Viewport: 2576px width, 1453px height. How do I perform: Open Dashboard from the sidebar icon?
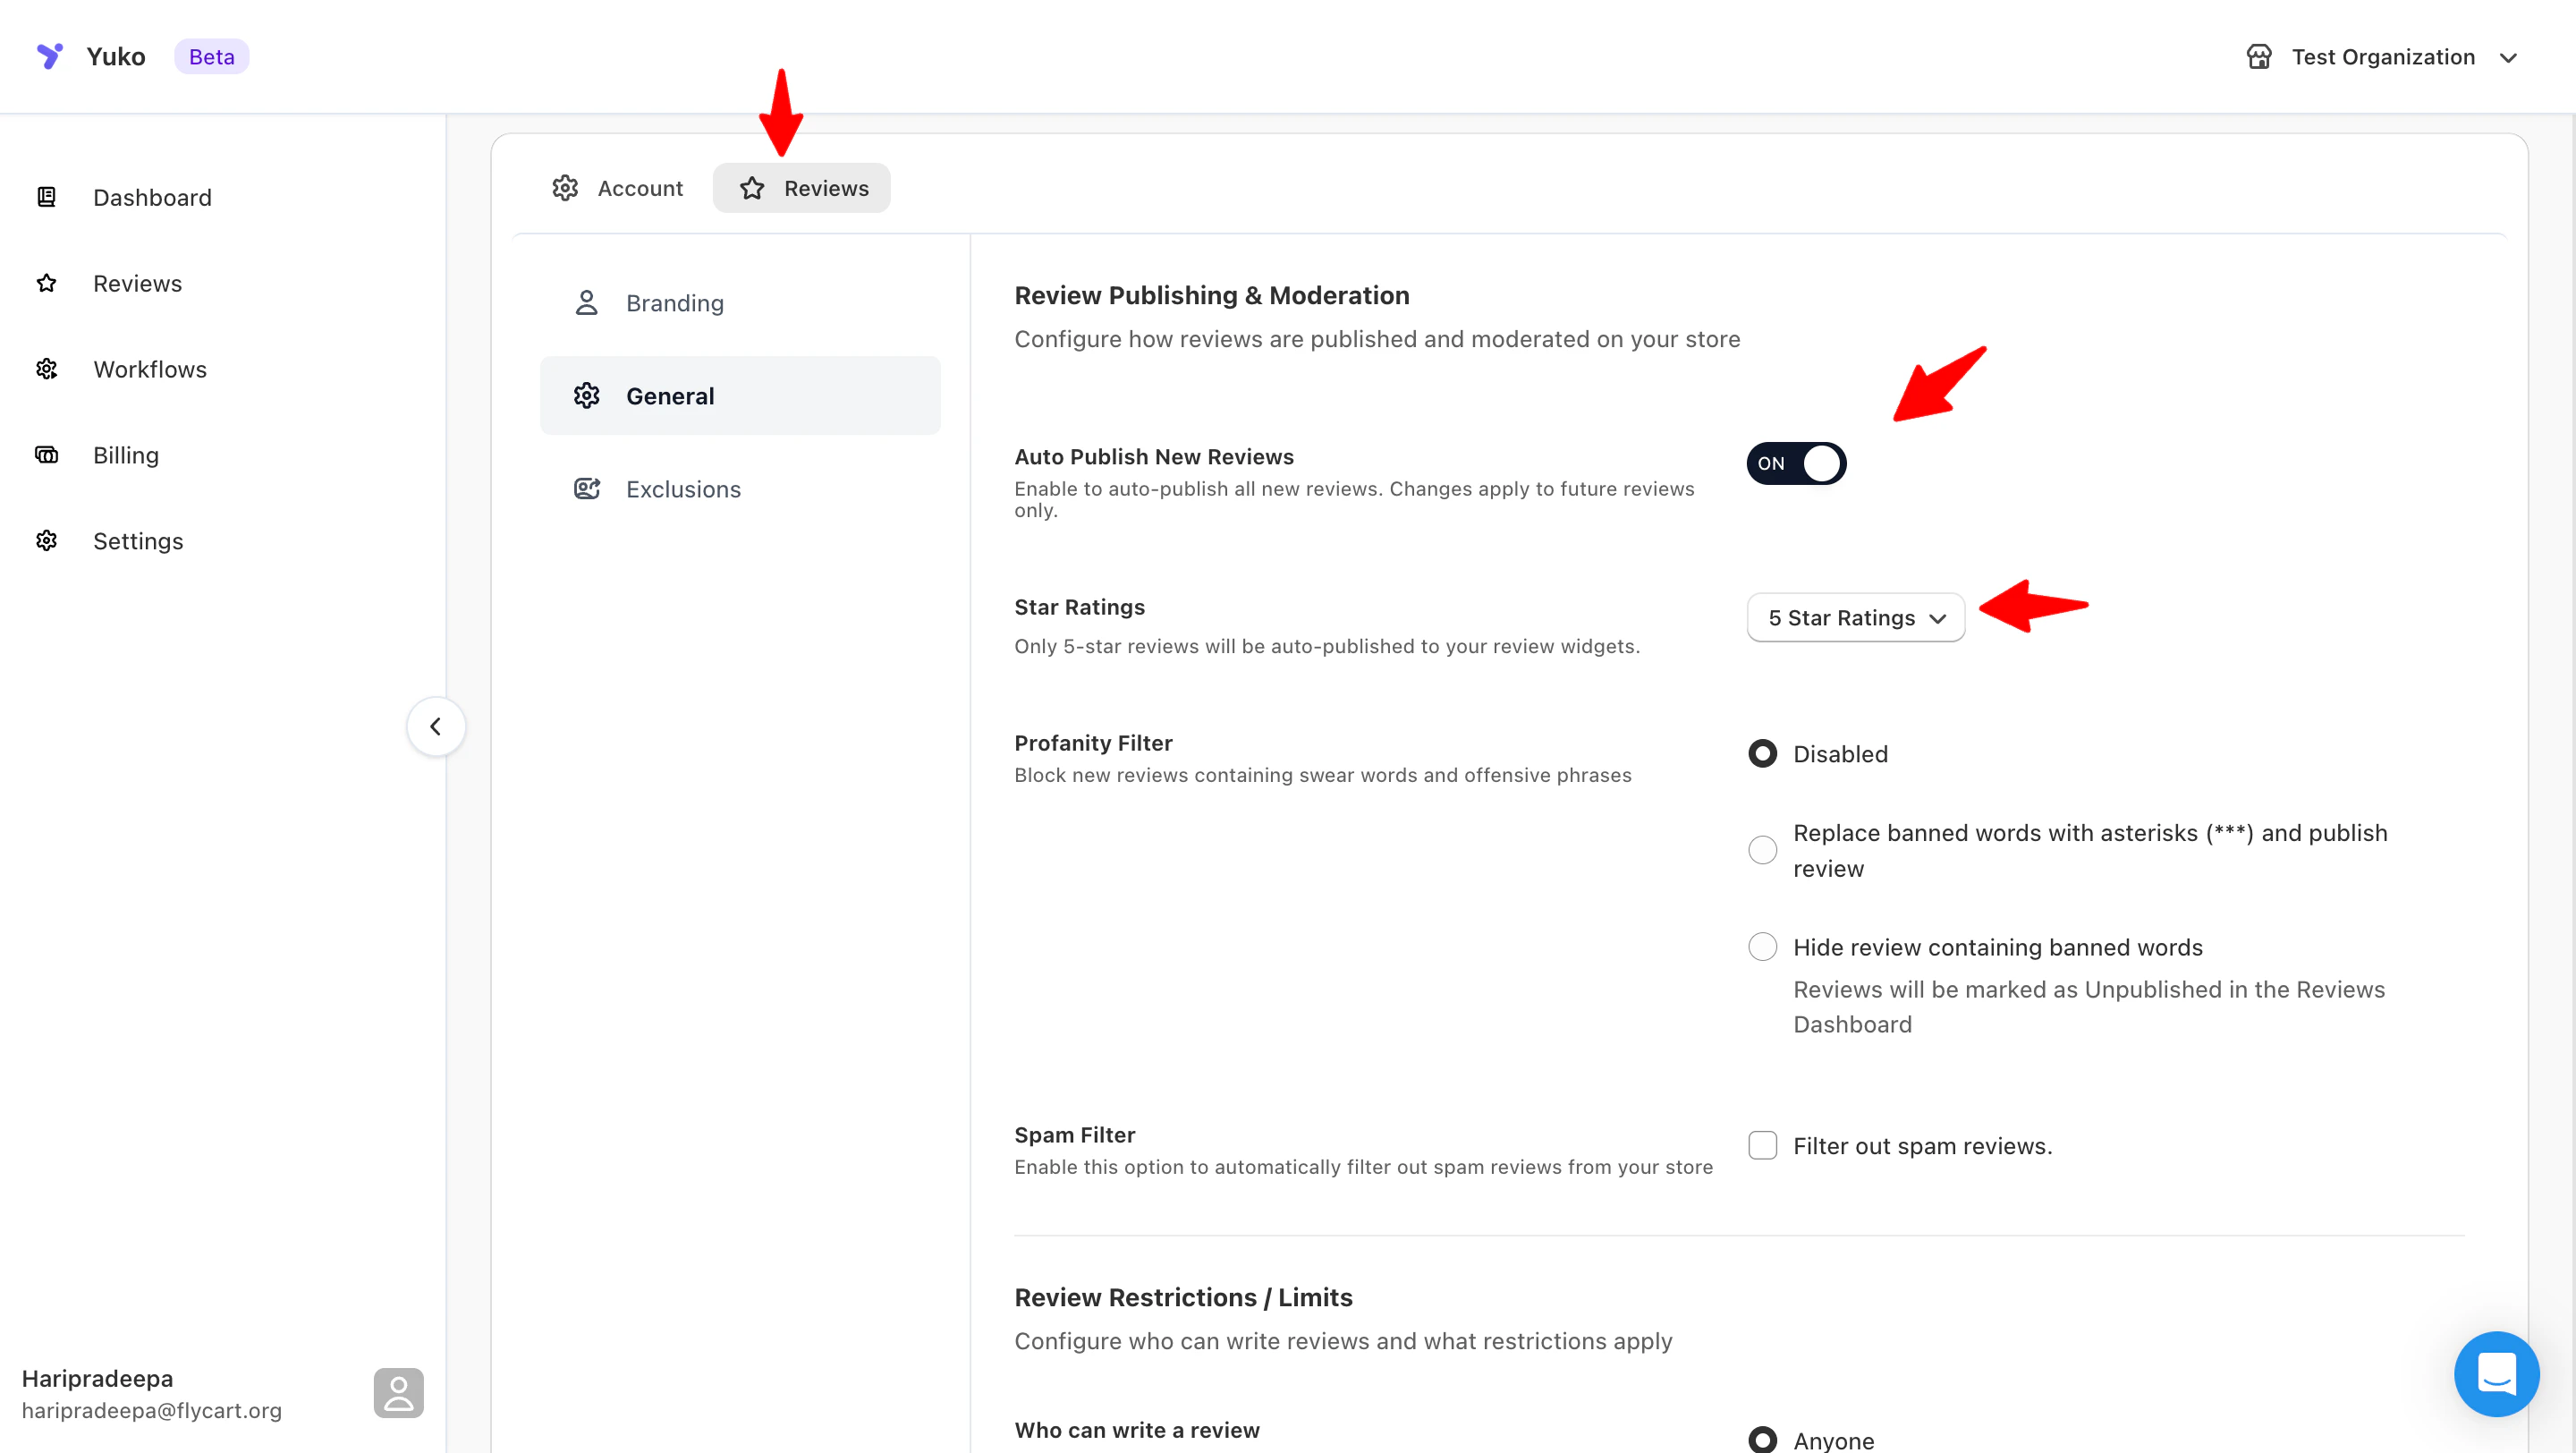tap(46, 197)
